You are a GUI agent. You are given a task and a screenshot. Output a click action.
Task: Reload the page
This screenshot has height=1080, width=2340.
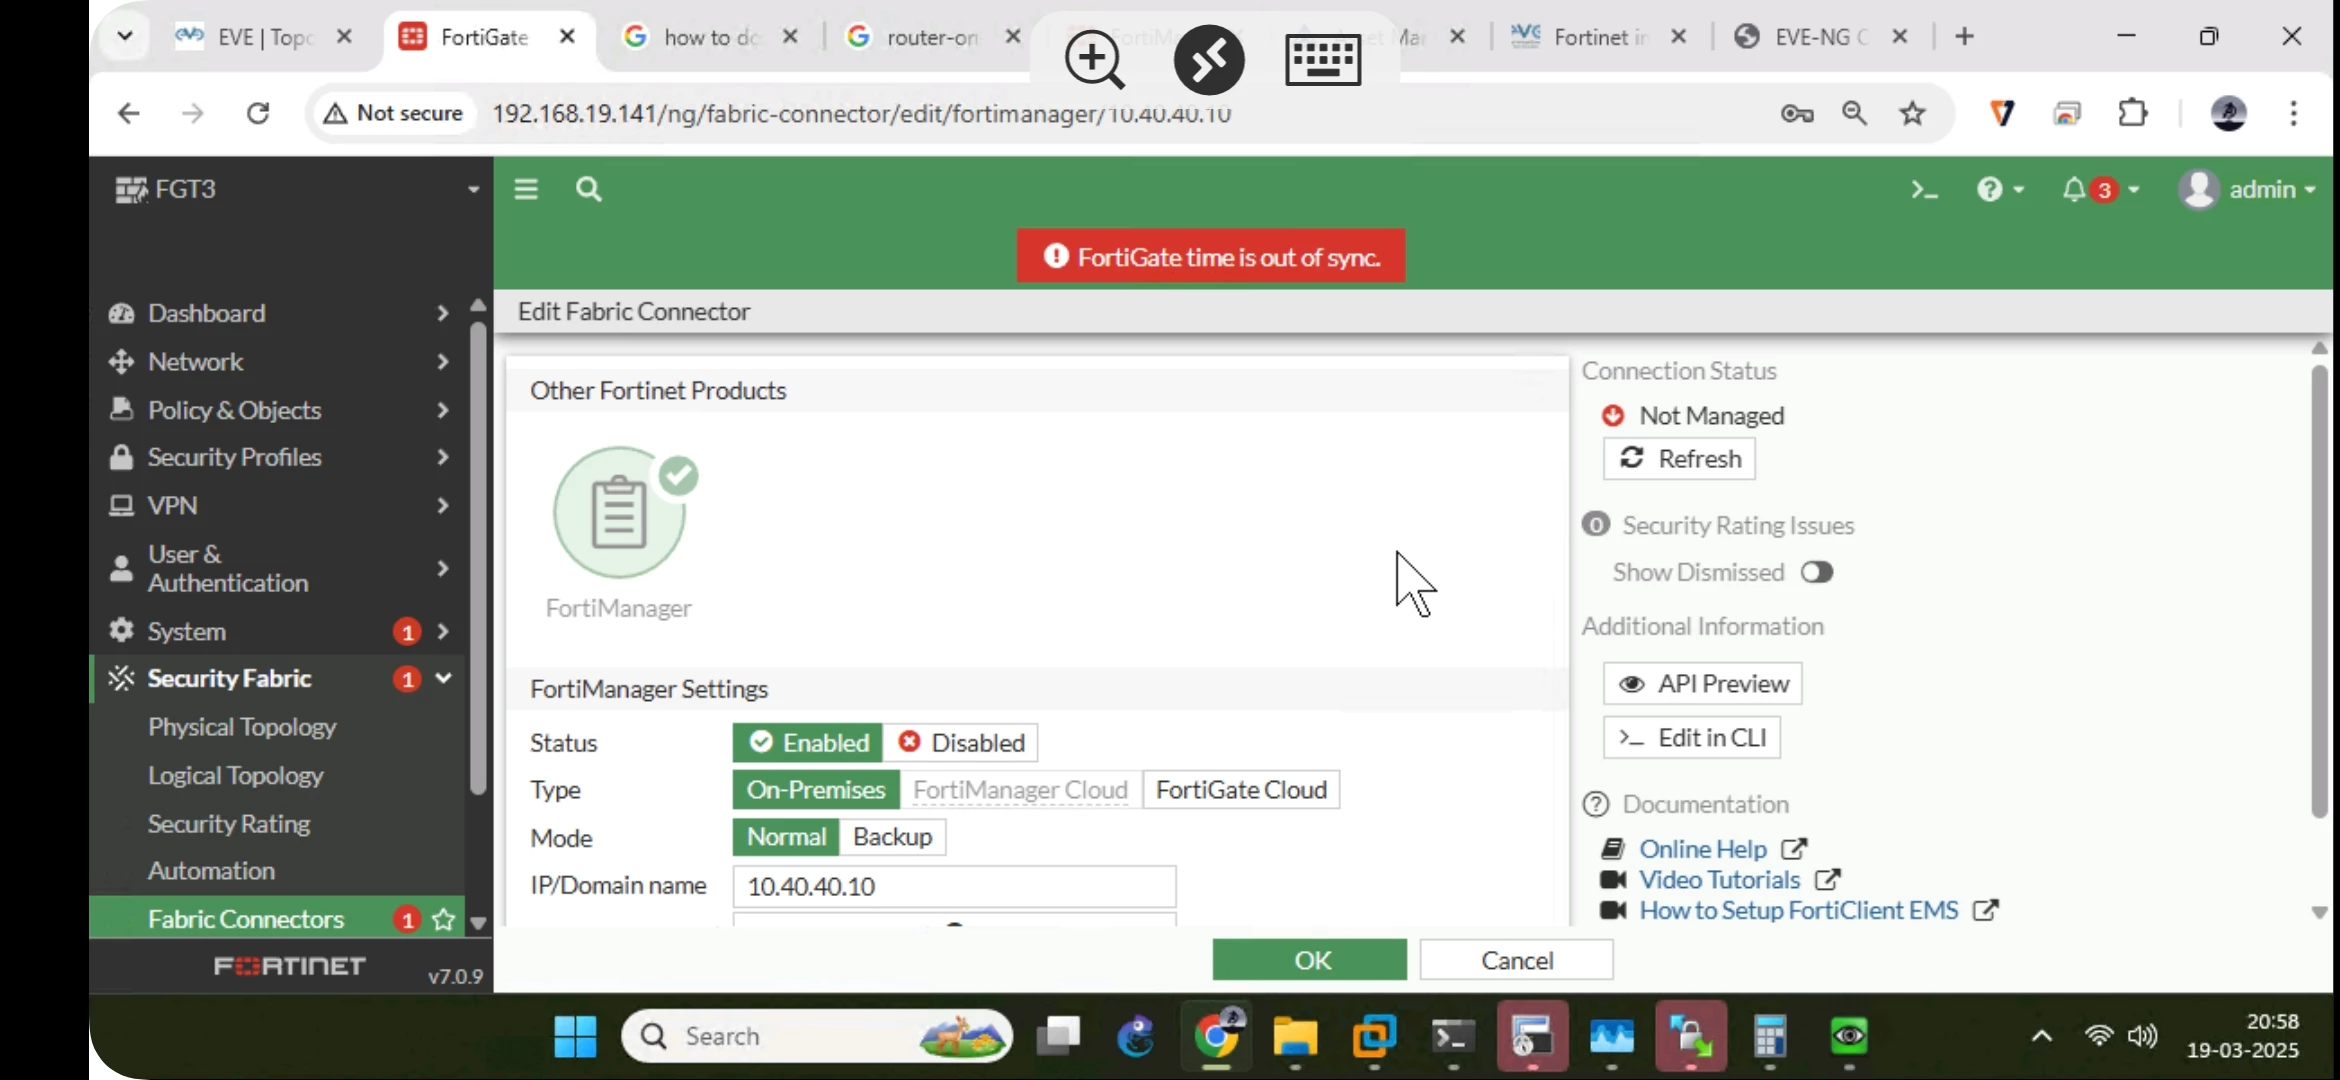258,113
